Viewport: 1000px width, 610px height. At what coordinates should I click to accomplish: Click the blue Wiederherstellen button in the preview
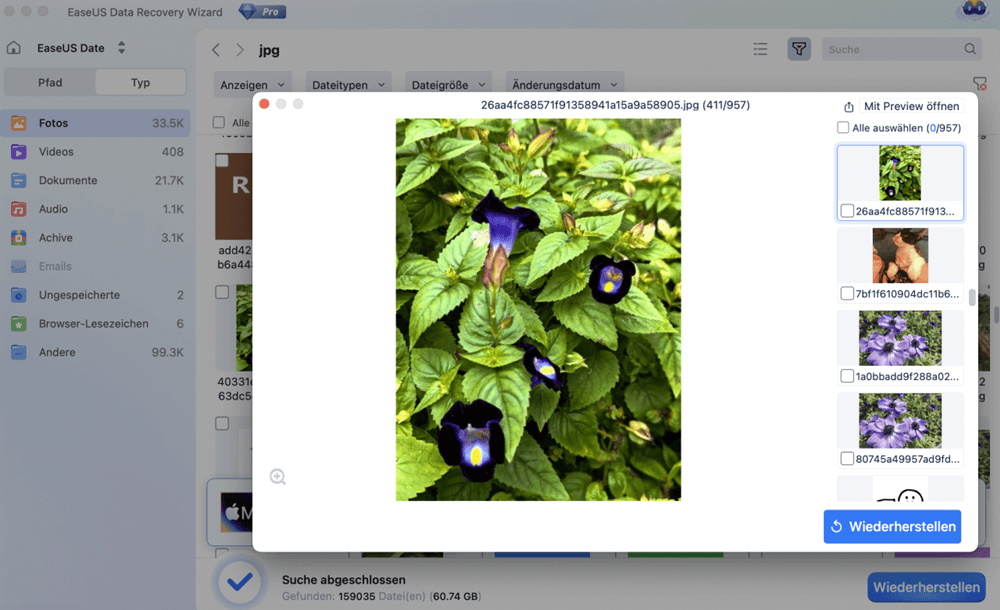pos(892,526)
